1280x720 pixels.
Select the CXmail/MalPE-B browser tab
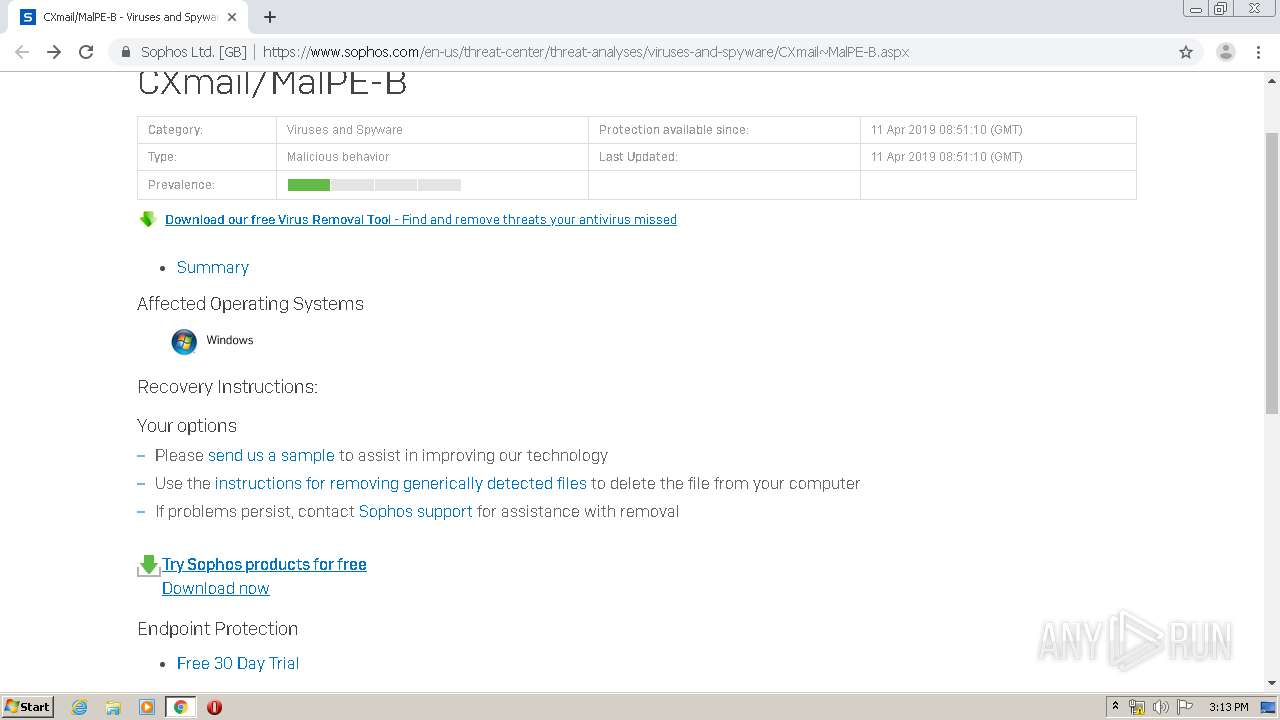(x=128, y=17)
